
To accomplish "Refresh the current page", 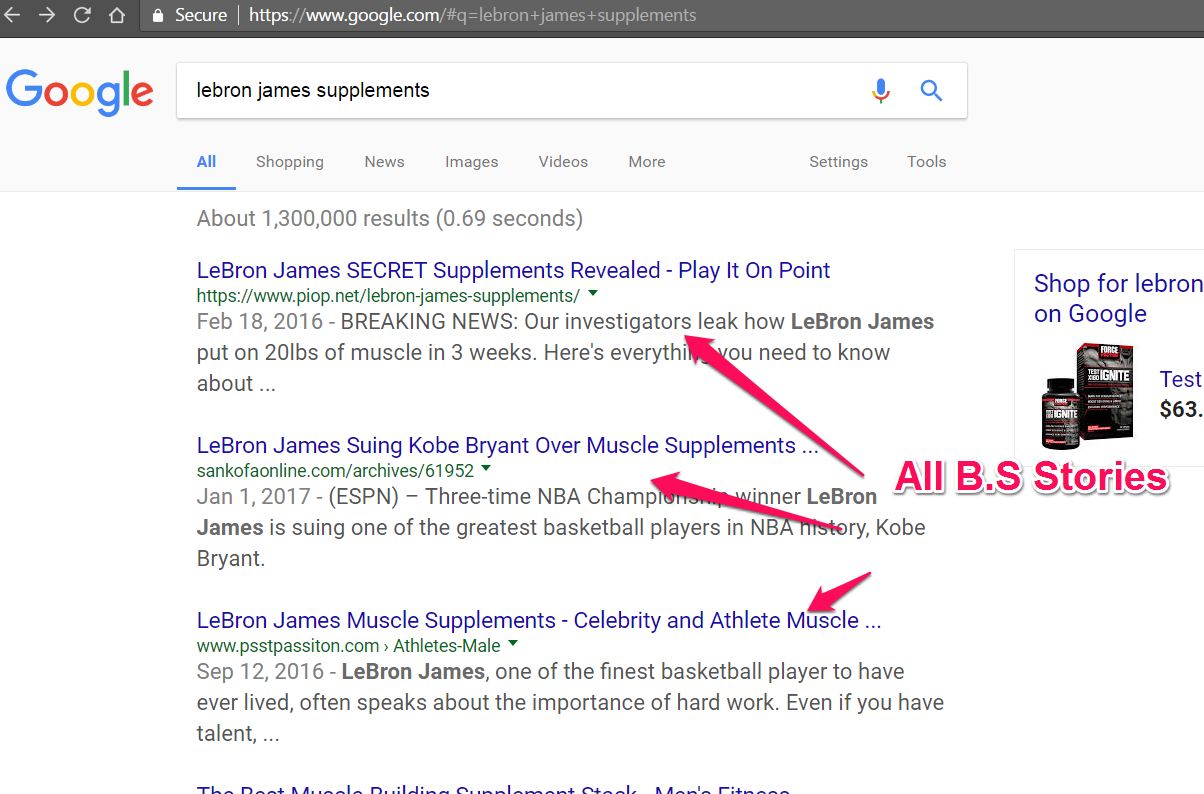I will (x=82, y=15).
